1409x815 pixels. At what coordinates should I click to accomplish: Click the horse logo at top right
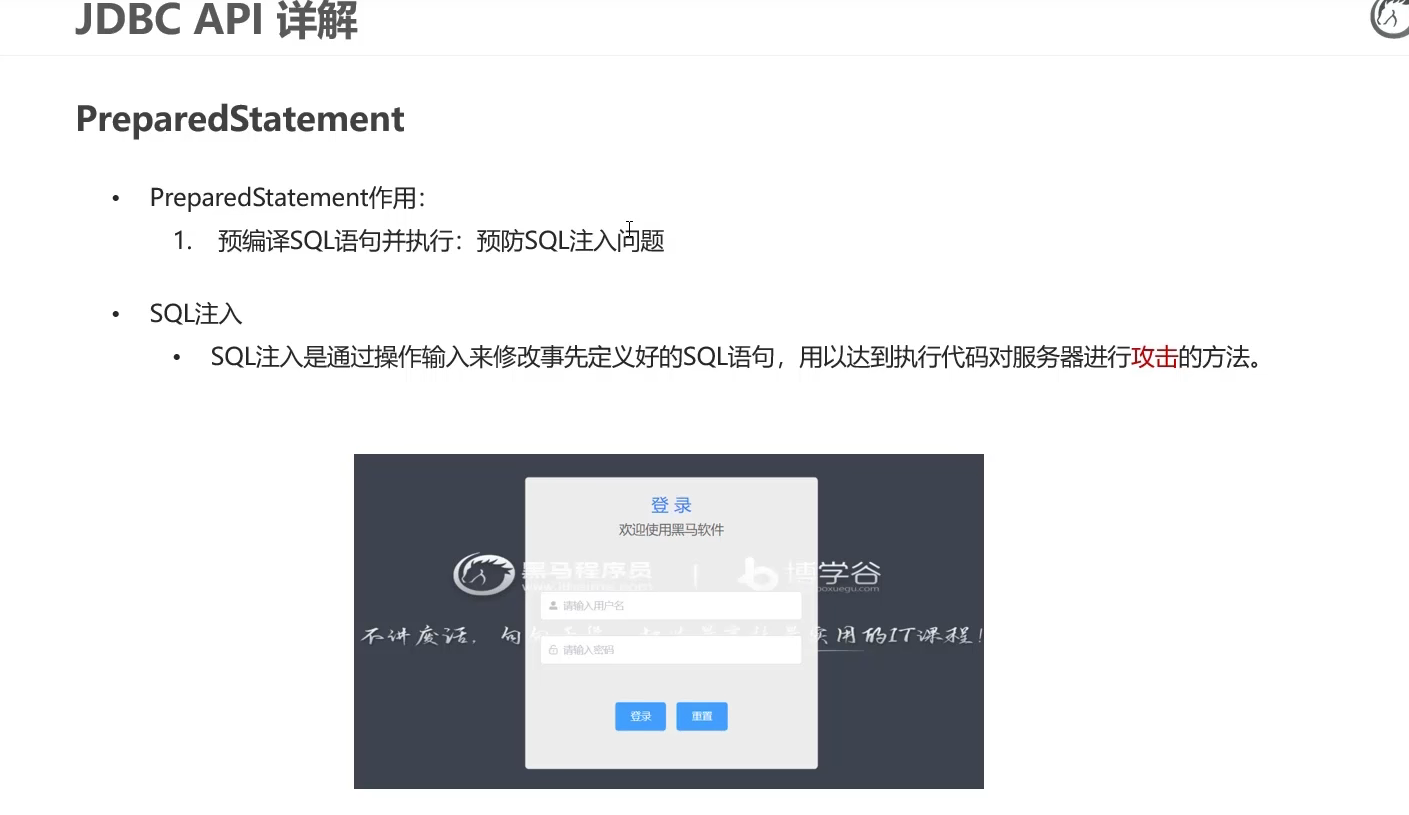tap(1390, 18)
